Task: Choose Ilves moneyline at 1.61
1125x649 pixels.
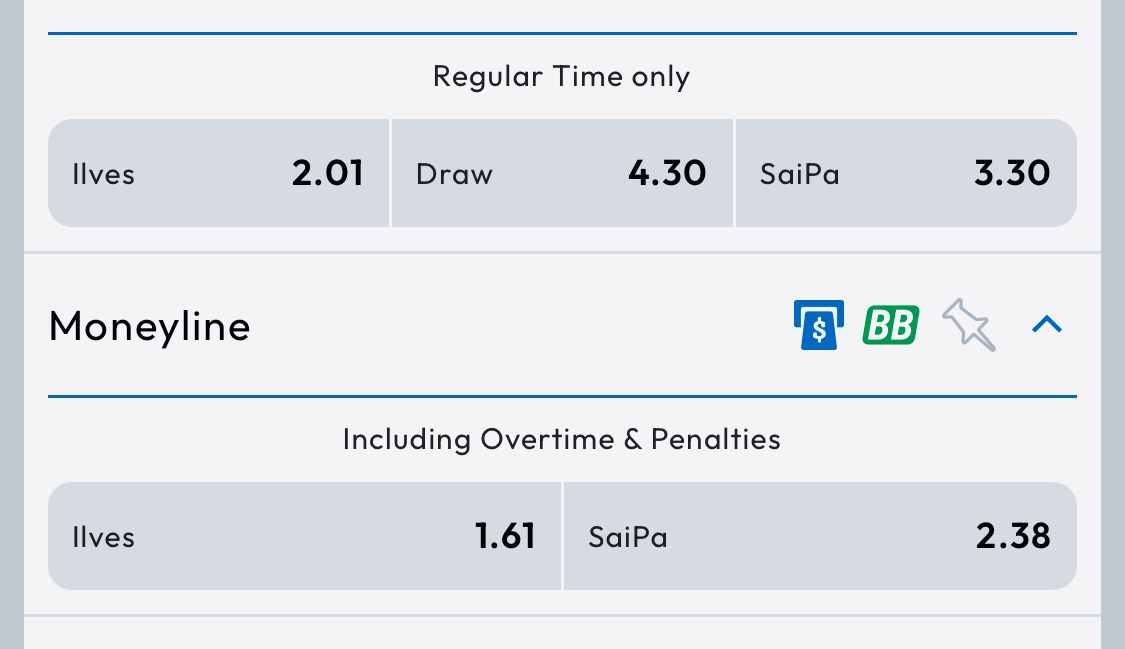Action: 305,536
